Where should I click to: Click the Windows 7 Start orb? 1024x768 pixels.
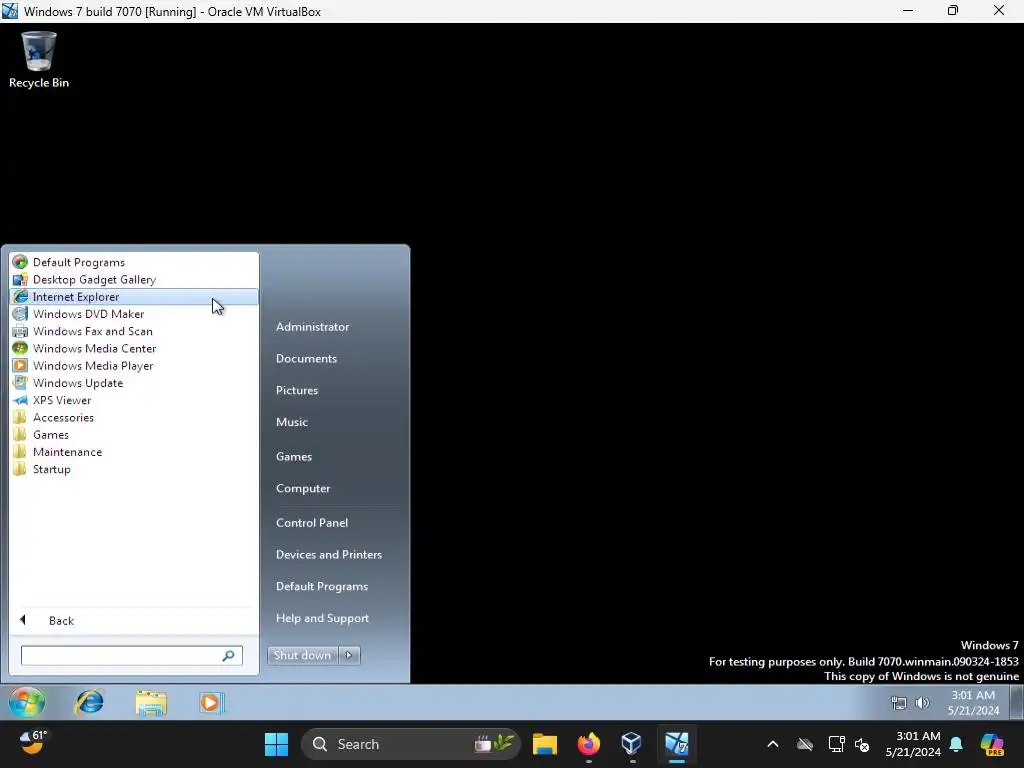coord(27,703)
